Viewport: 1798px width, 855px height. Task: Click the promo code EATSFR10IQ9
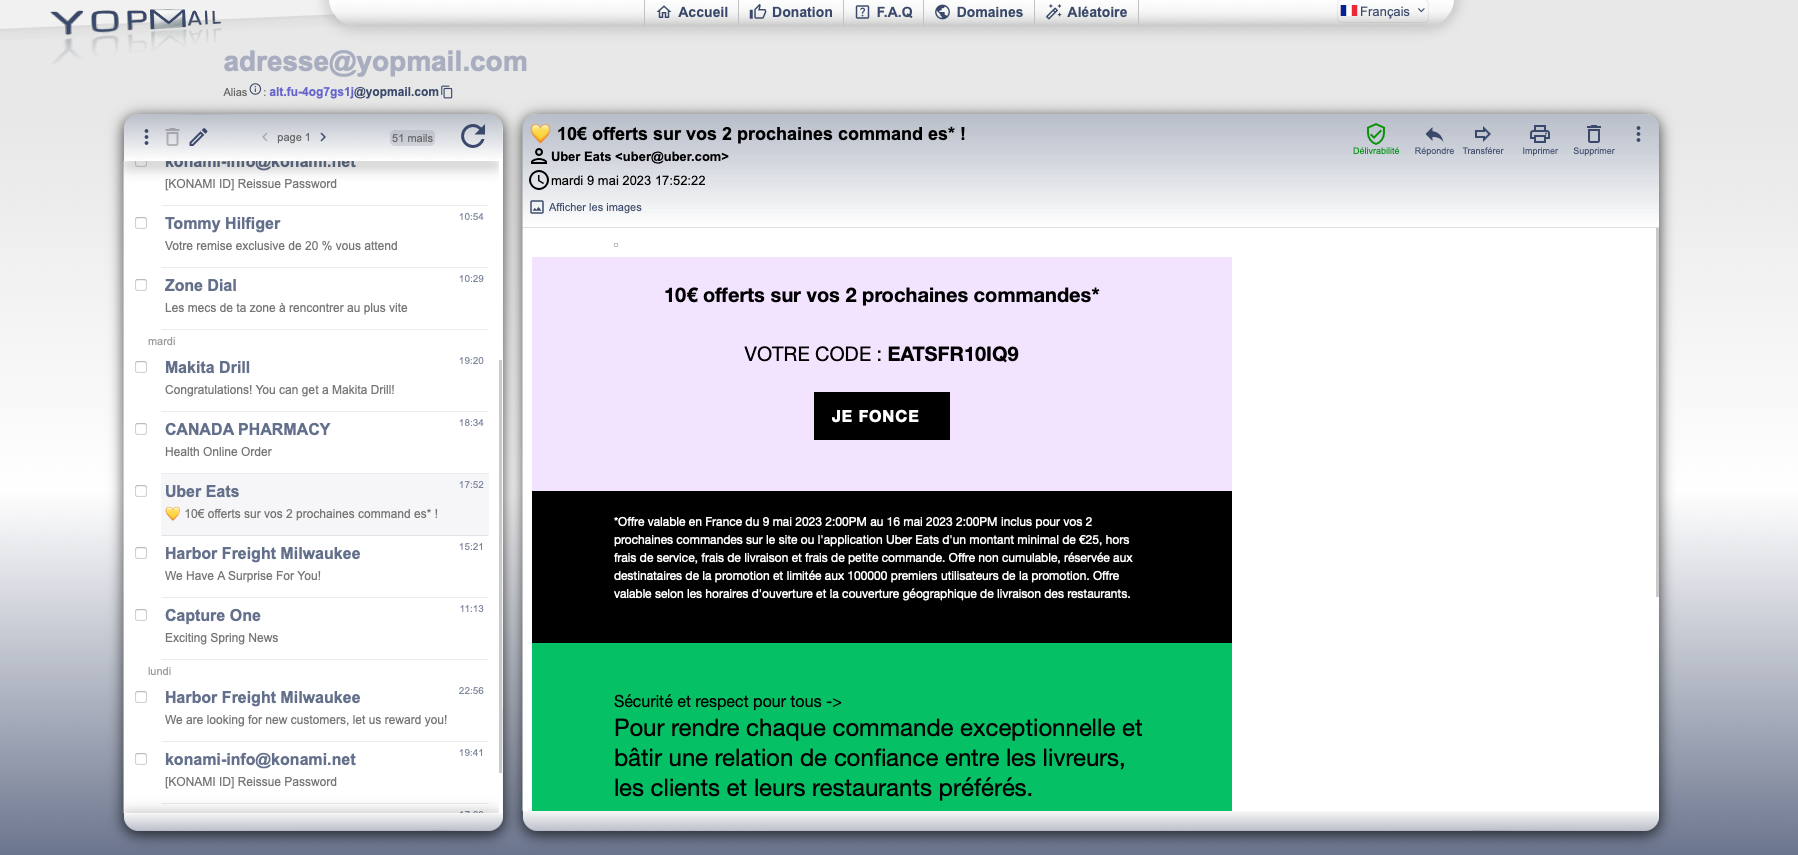click(x=953, y=354)
